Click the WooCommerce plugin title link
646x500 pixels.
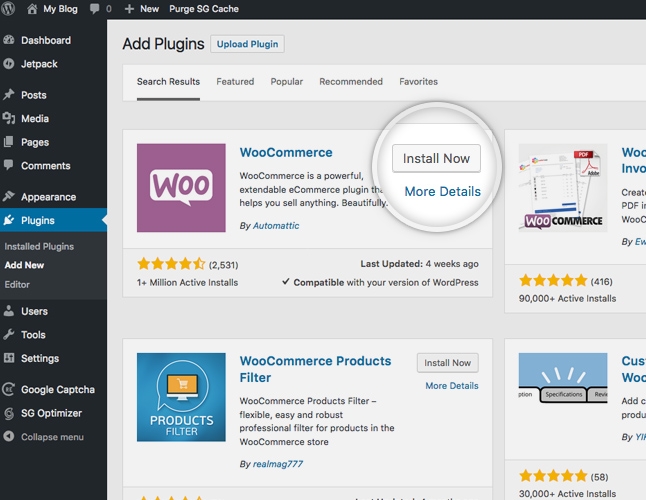[x=286, y=152]
